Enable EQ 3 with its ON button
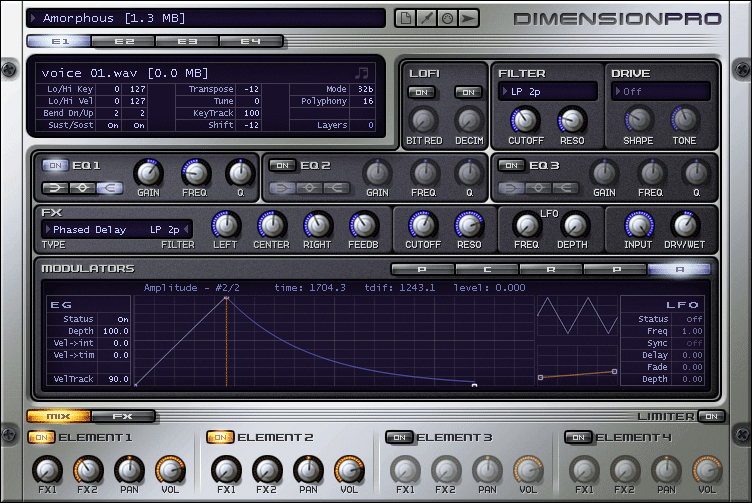Screen dimensions: 752x503 tap(511, 165)
